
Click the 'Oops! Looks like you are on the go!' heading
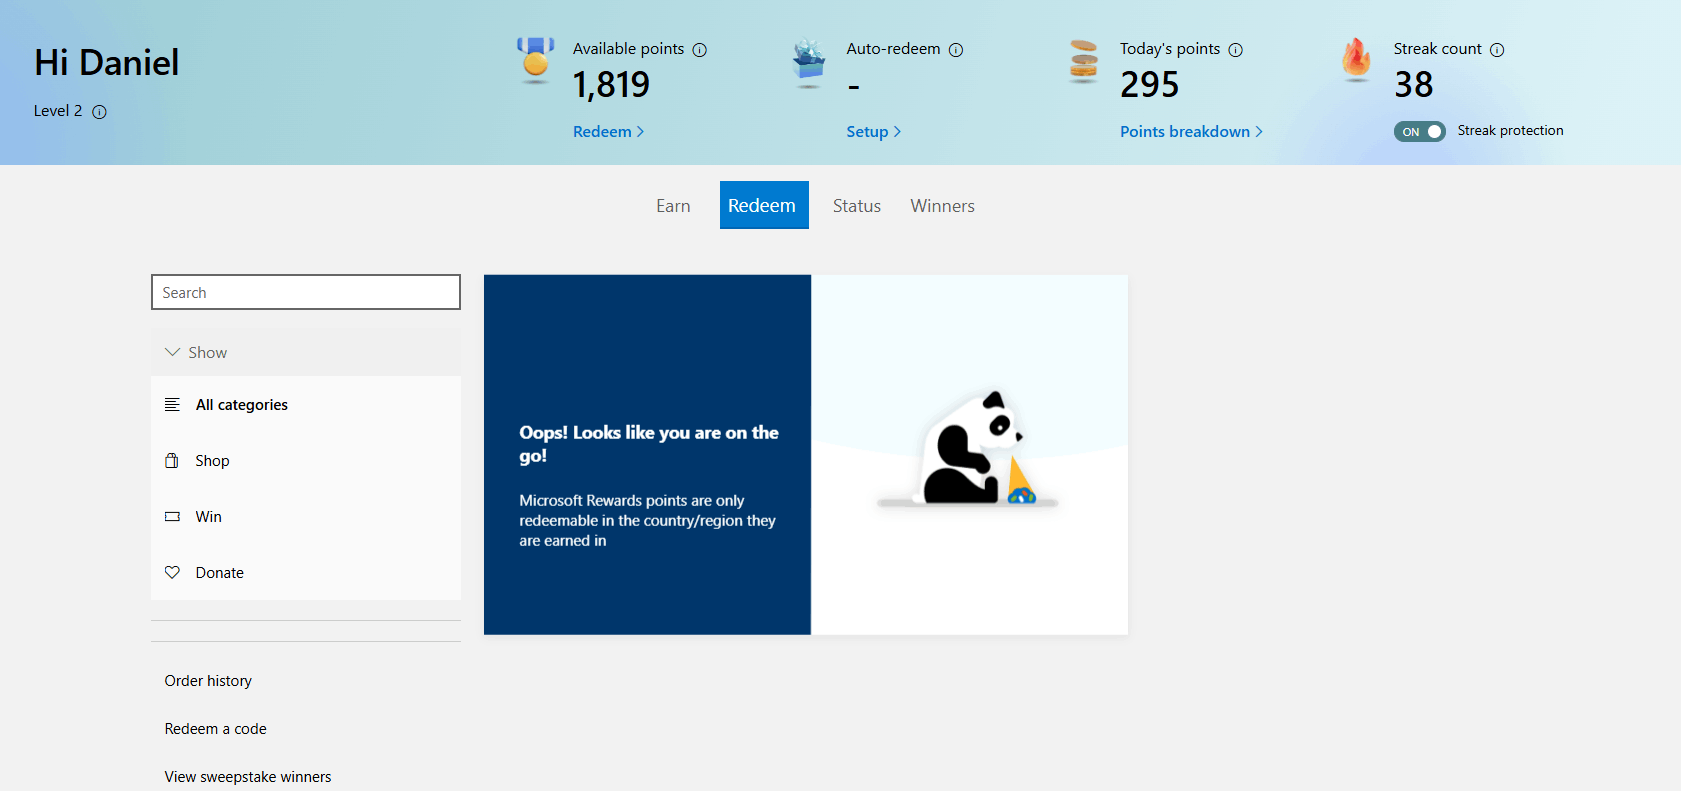[x=648, y=444]
